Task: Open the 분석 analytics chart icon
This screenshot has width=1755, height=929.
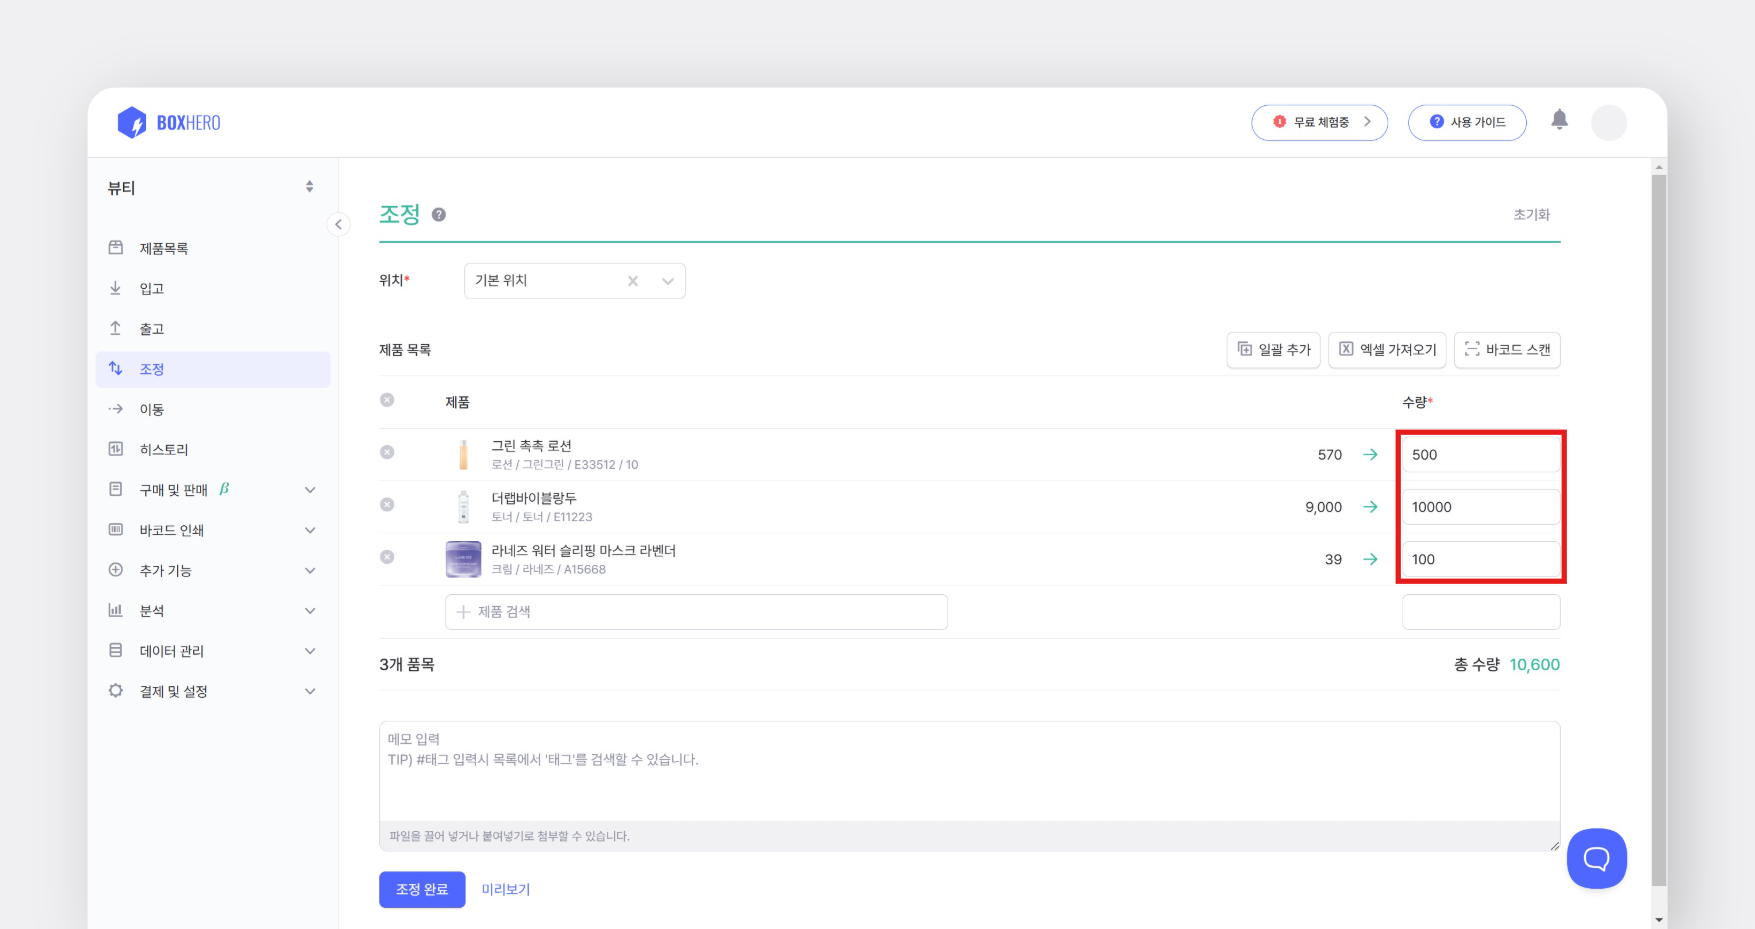Action: tap(116, 610)
